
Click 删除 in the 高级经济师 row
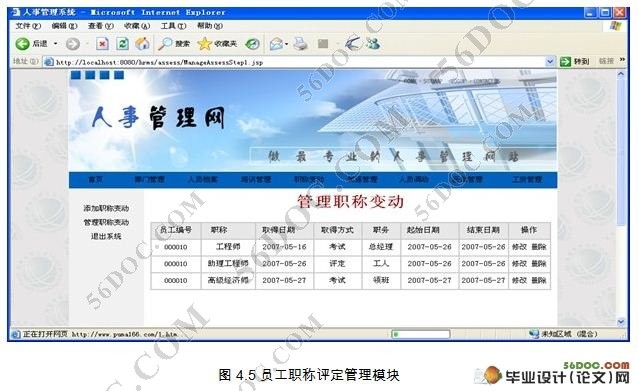pyautogui.click(x=539, y=280)
